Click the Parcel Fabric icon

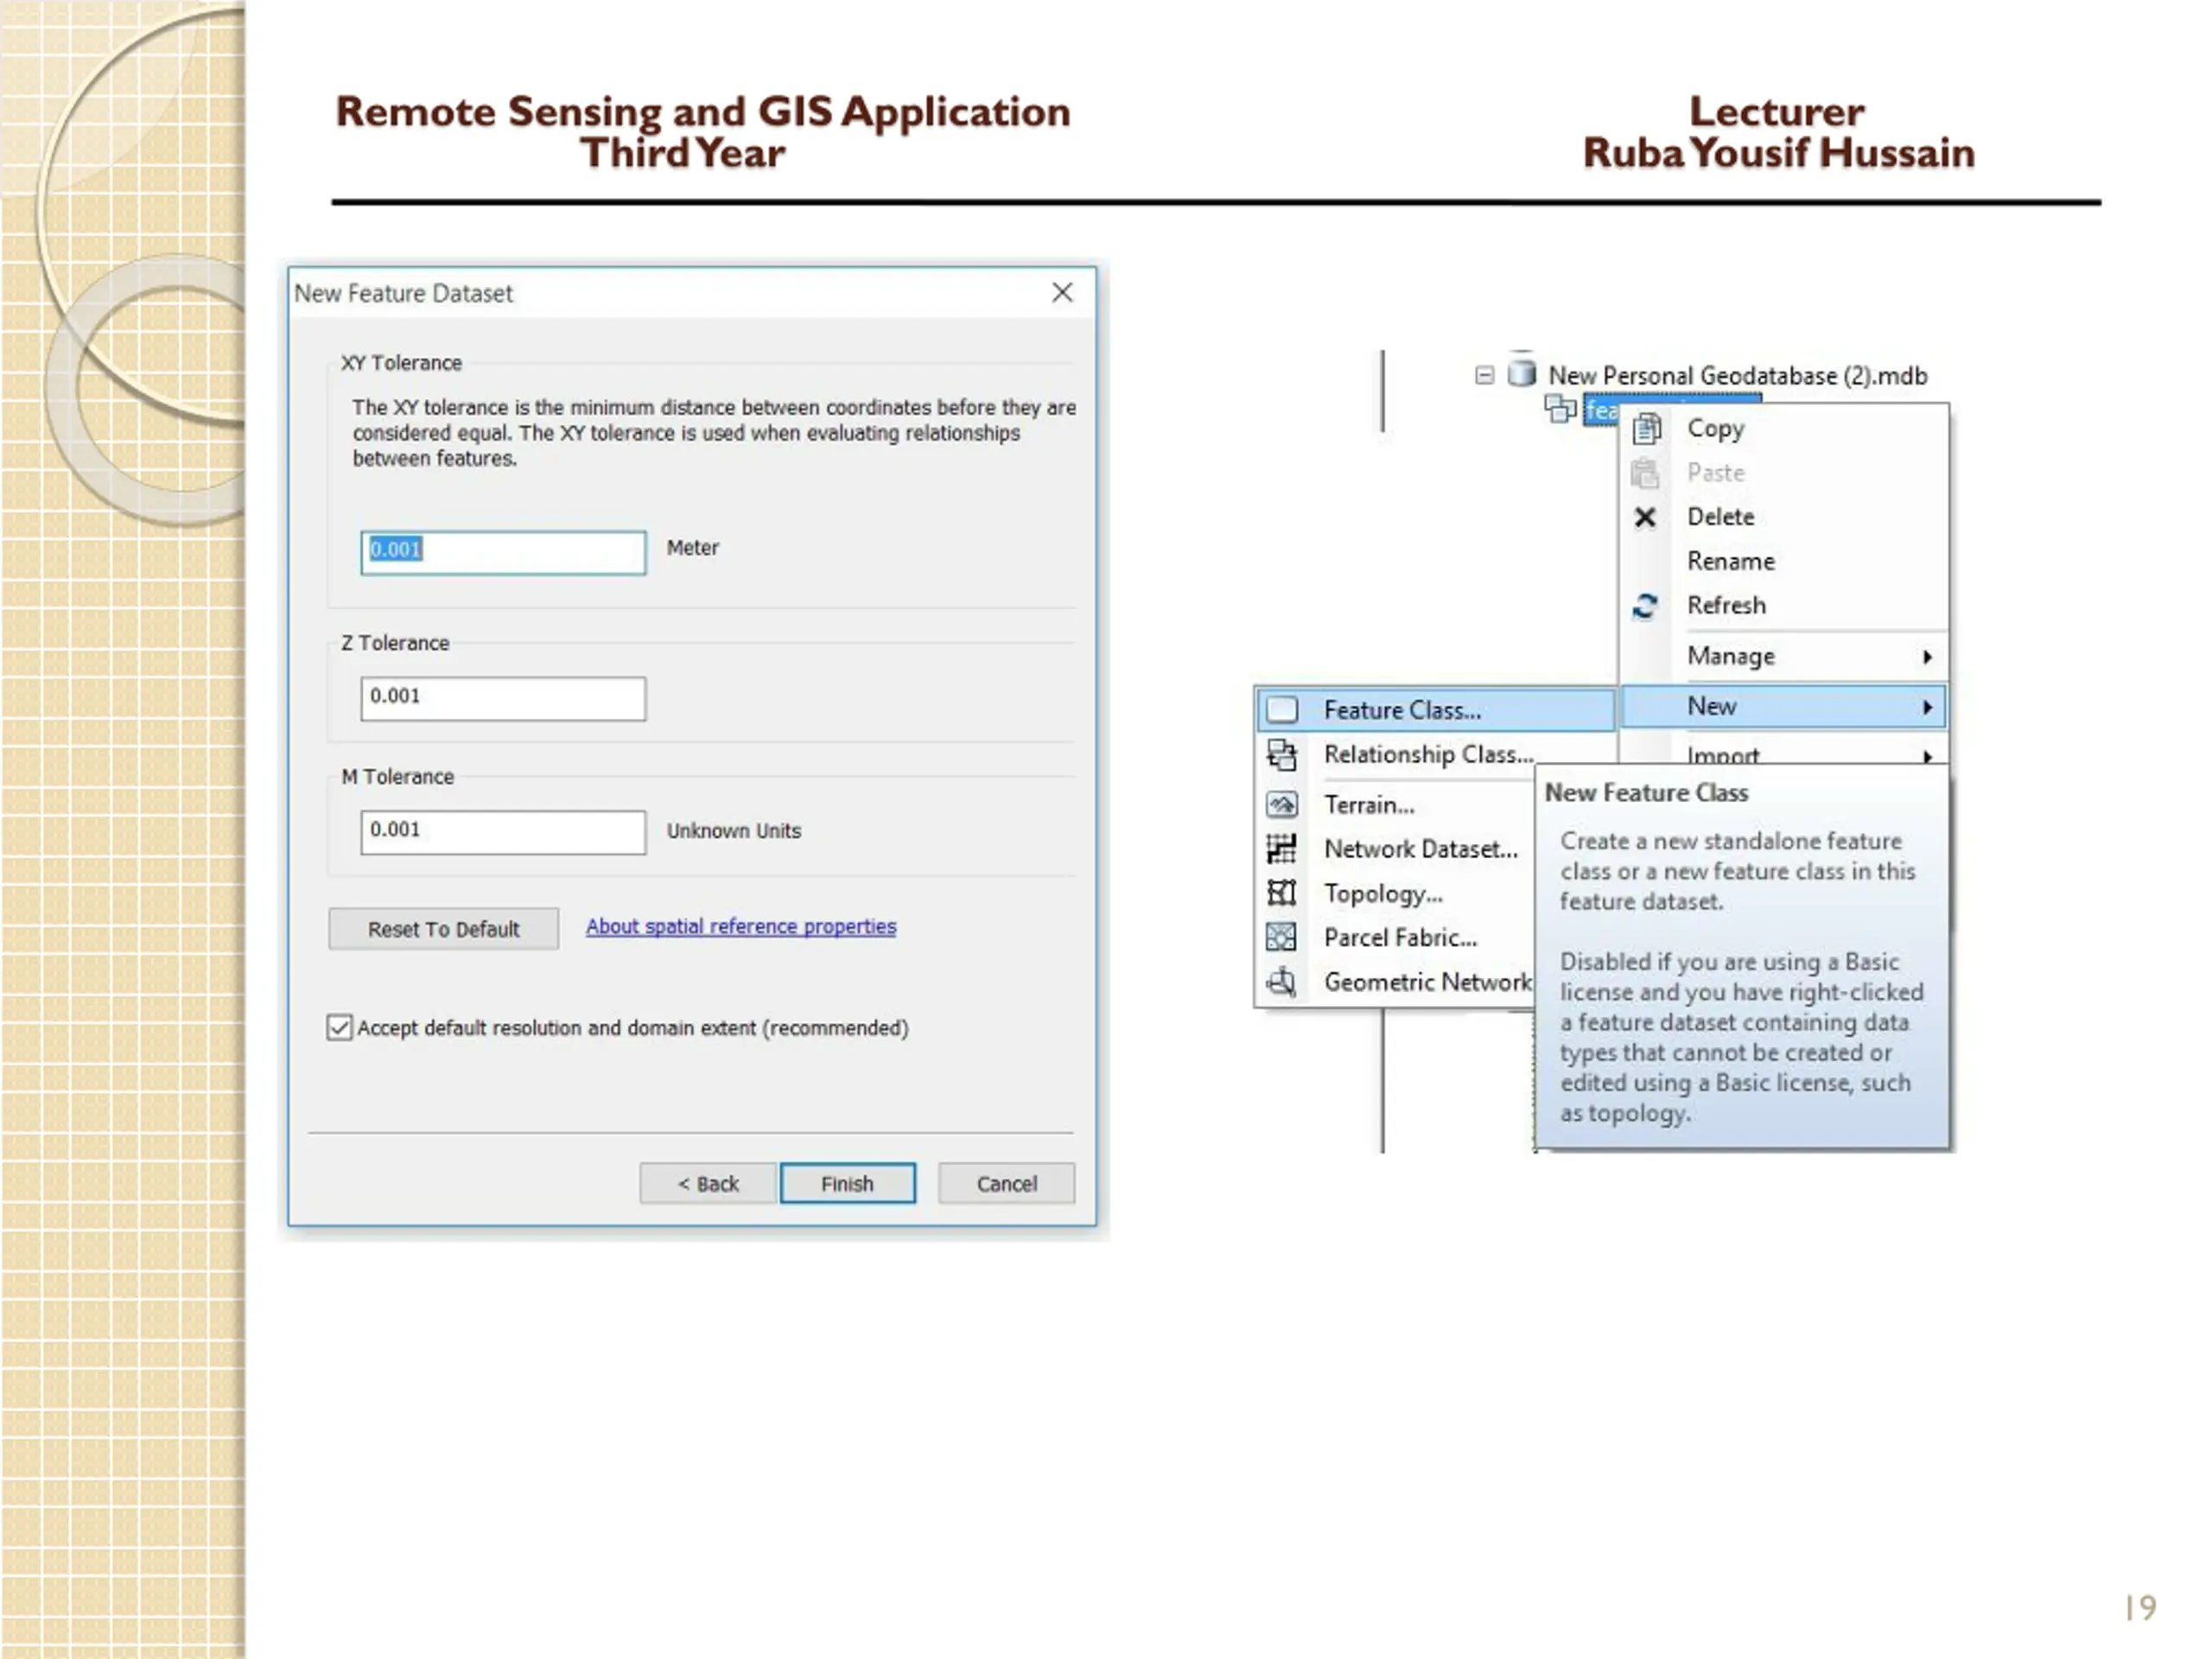[1282, 937]
